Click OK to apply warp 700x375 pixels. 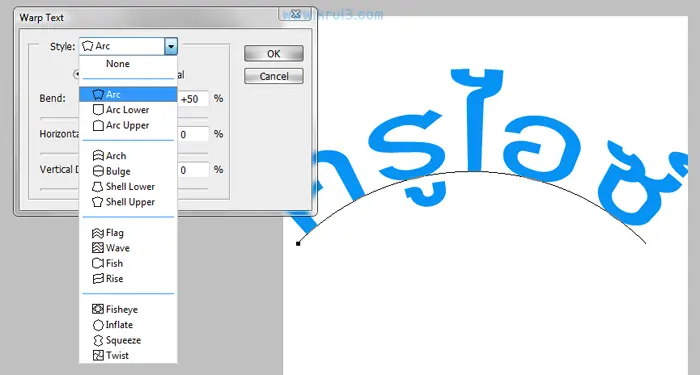click(x=274, y=54)
